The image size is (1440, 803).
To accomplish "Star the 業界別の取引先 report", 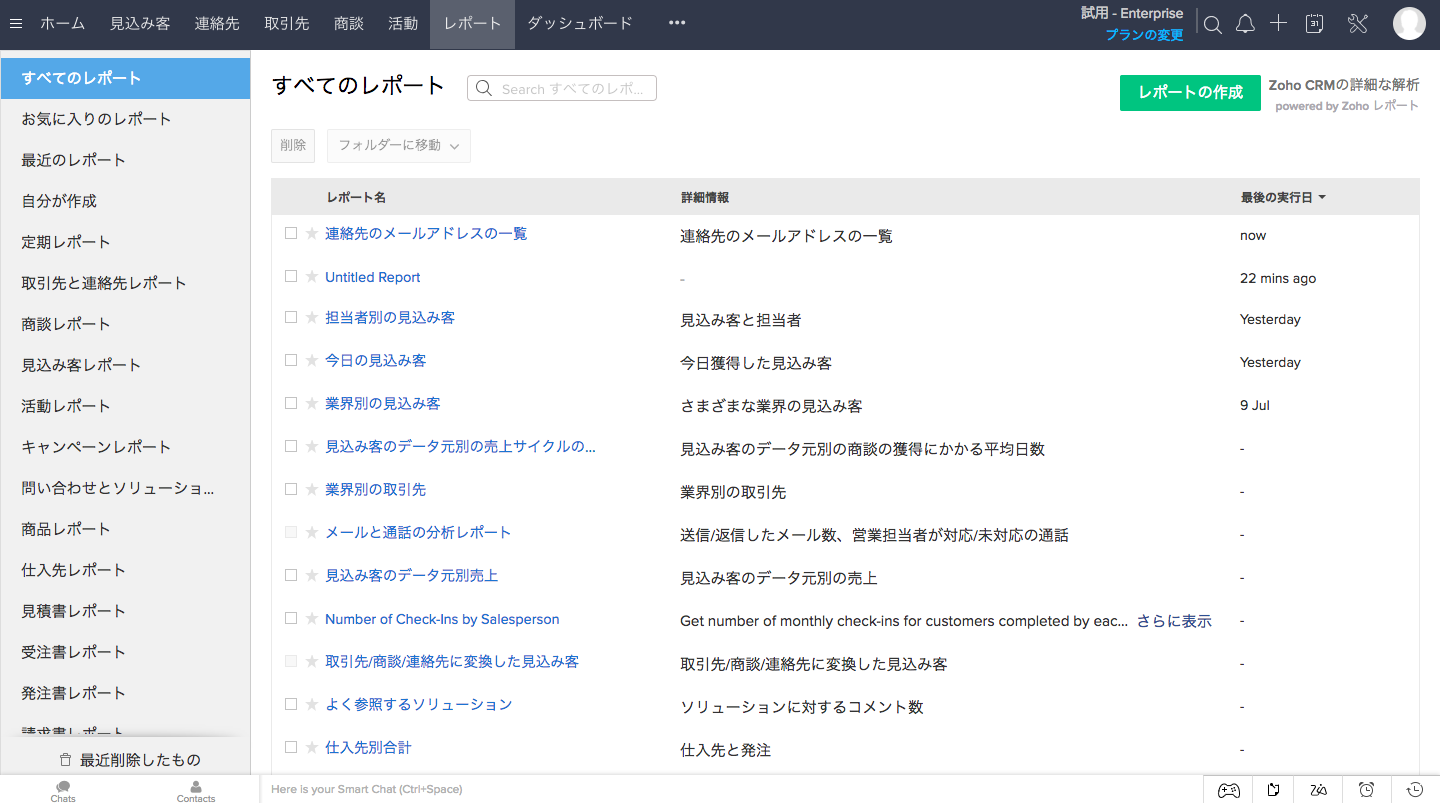I will coord(312,490).
